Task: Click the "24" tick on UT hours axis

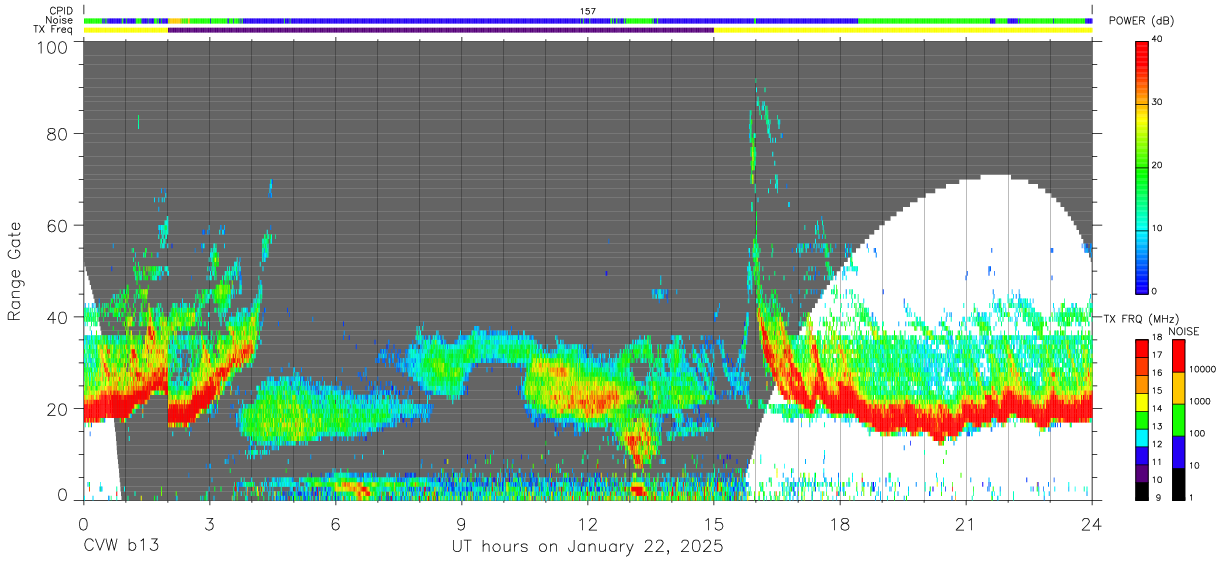Action: point(1092,523)
